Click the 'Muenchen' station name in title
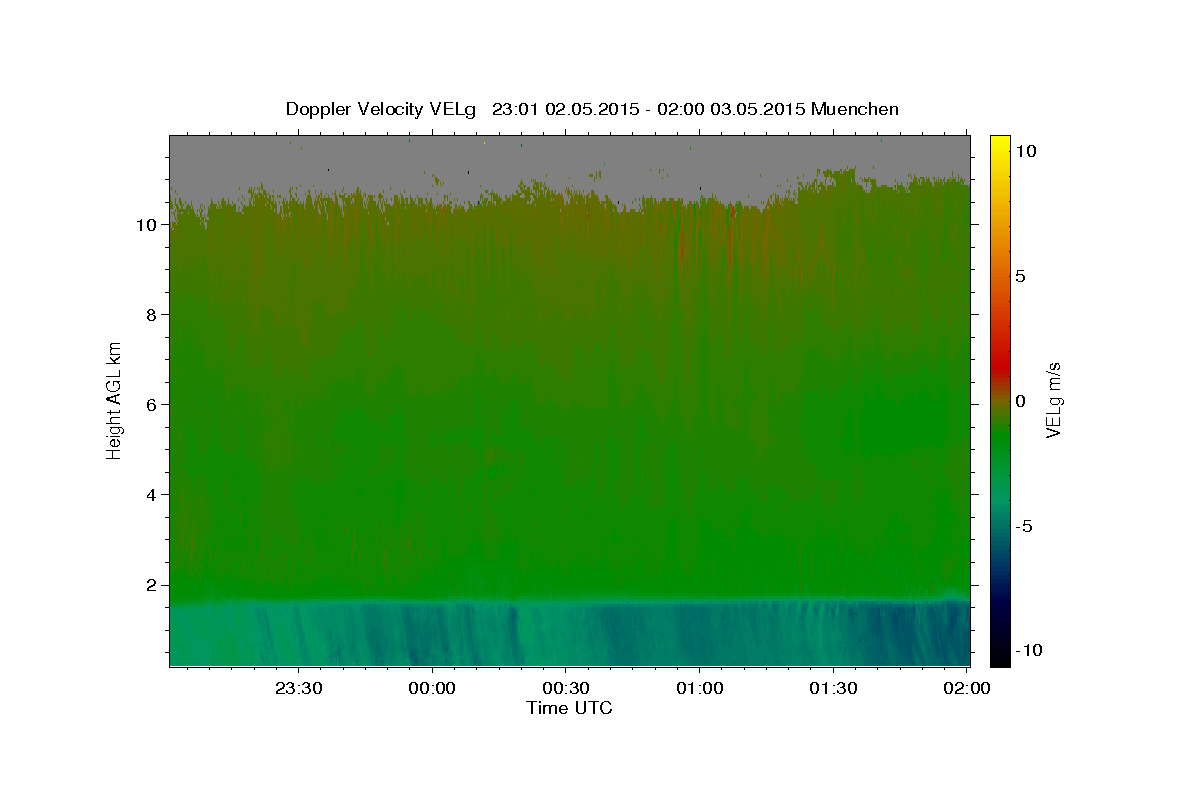The height and width of the screenshot is (800, 1200). (x=855, y=109)
